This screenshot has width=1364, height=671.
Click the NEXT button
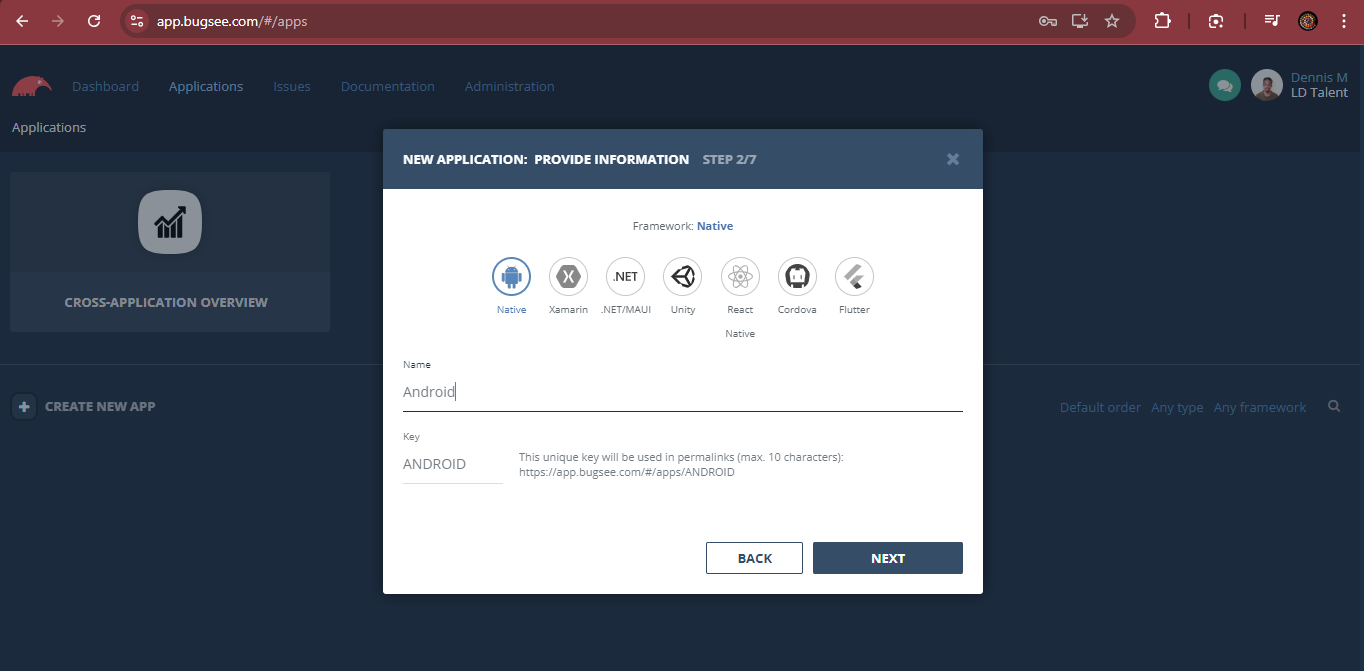pyautogui.click(x=887, y=557)
